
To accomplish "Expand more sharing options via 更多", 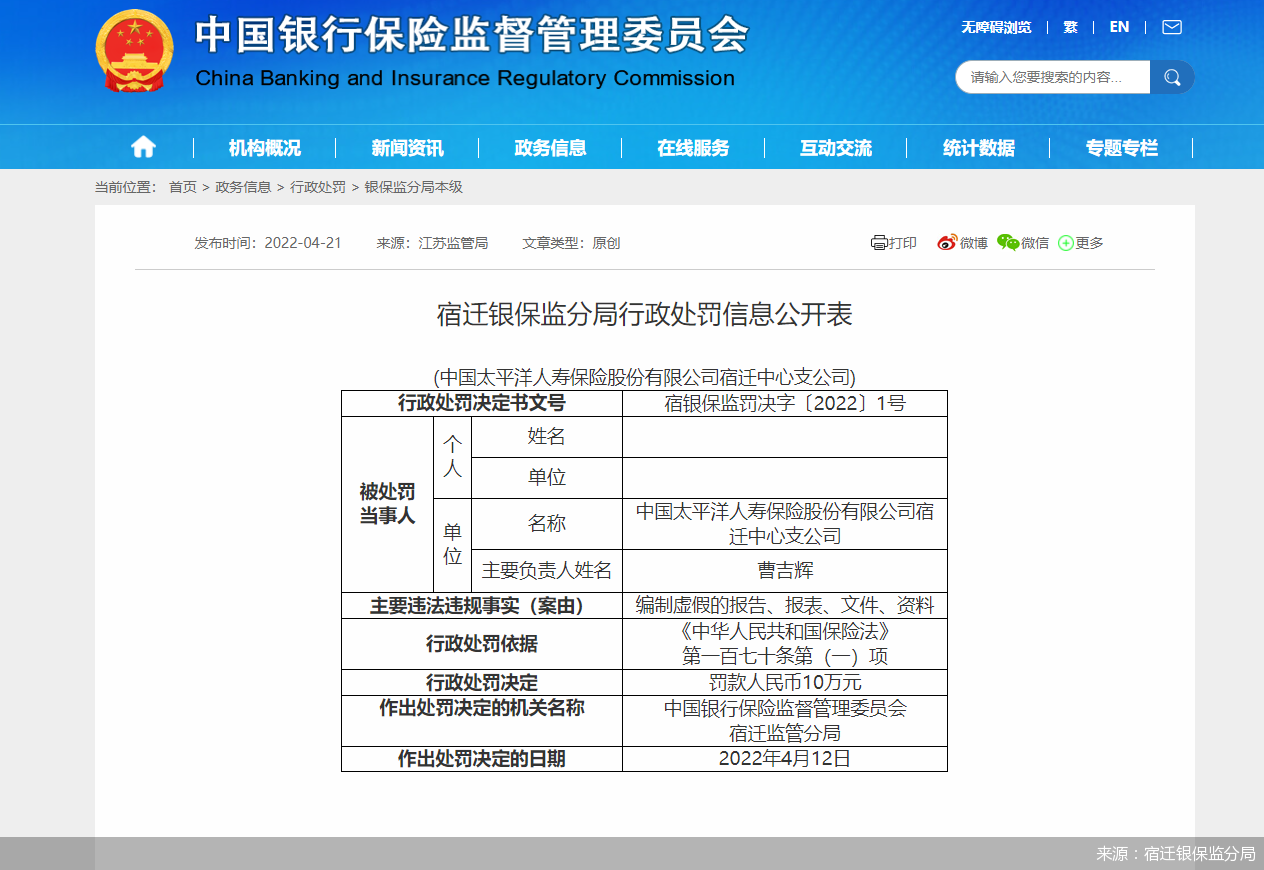I will (1080, 242).
